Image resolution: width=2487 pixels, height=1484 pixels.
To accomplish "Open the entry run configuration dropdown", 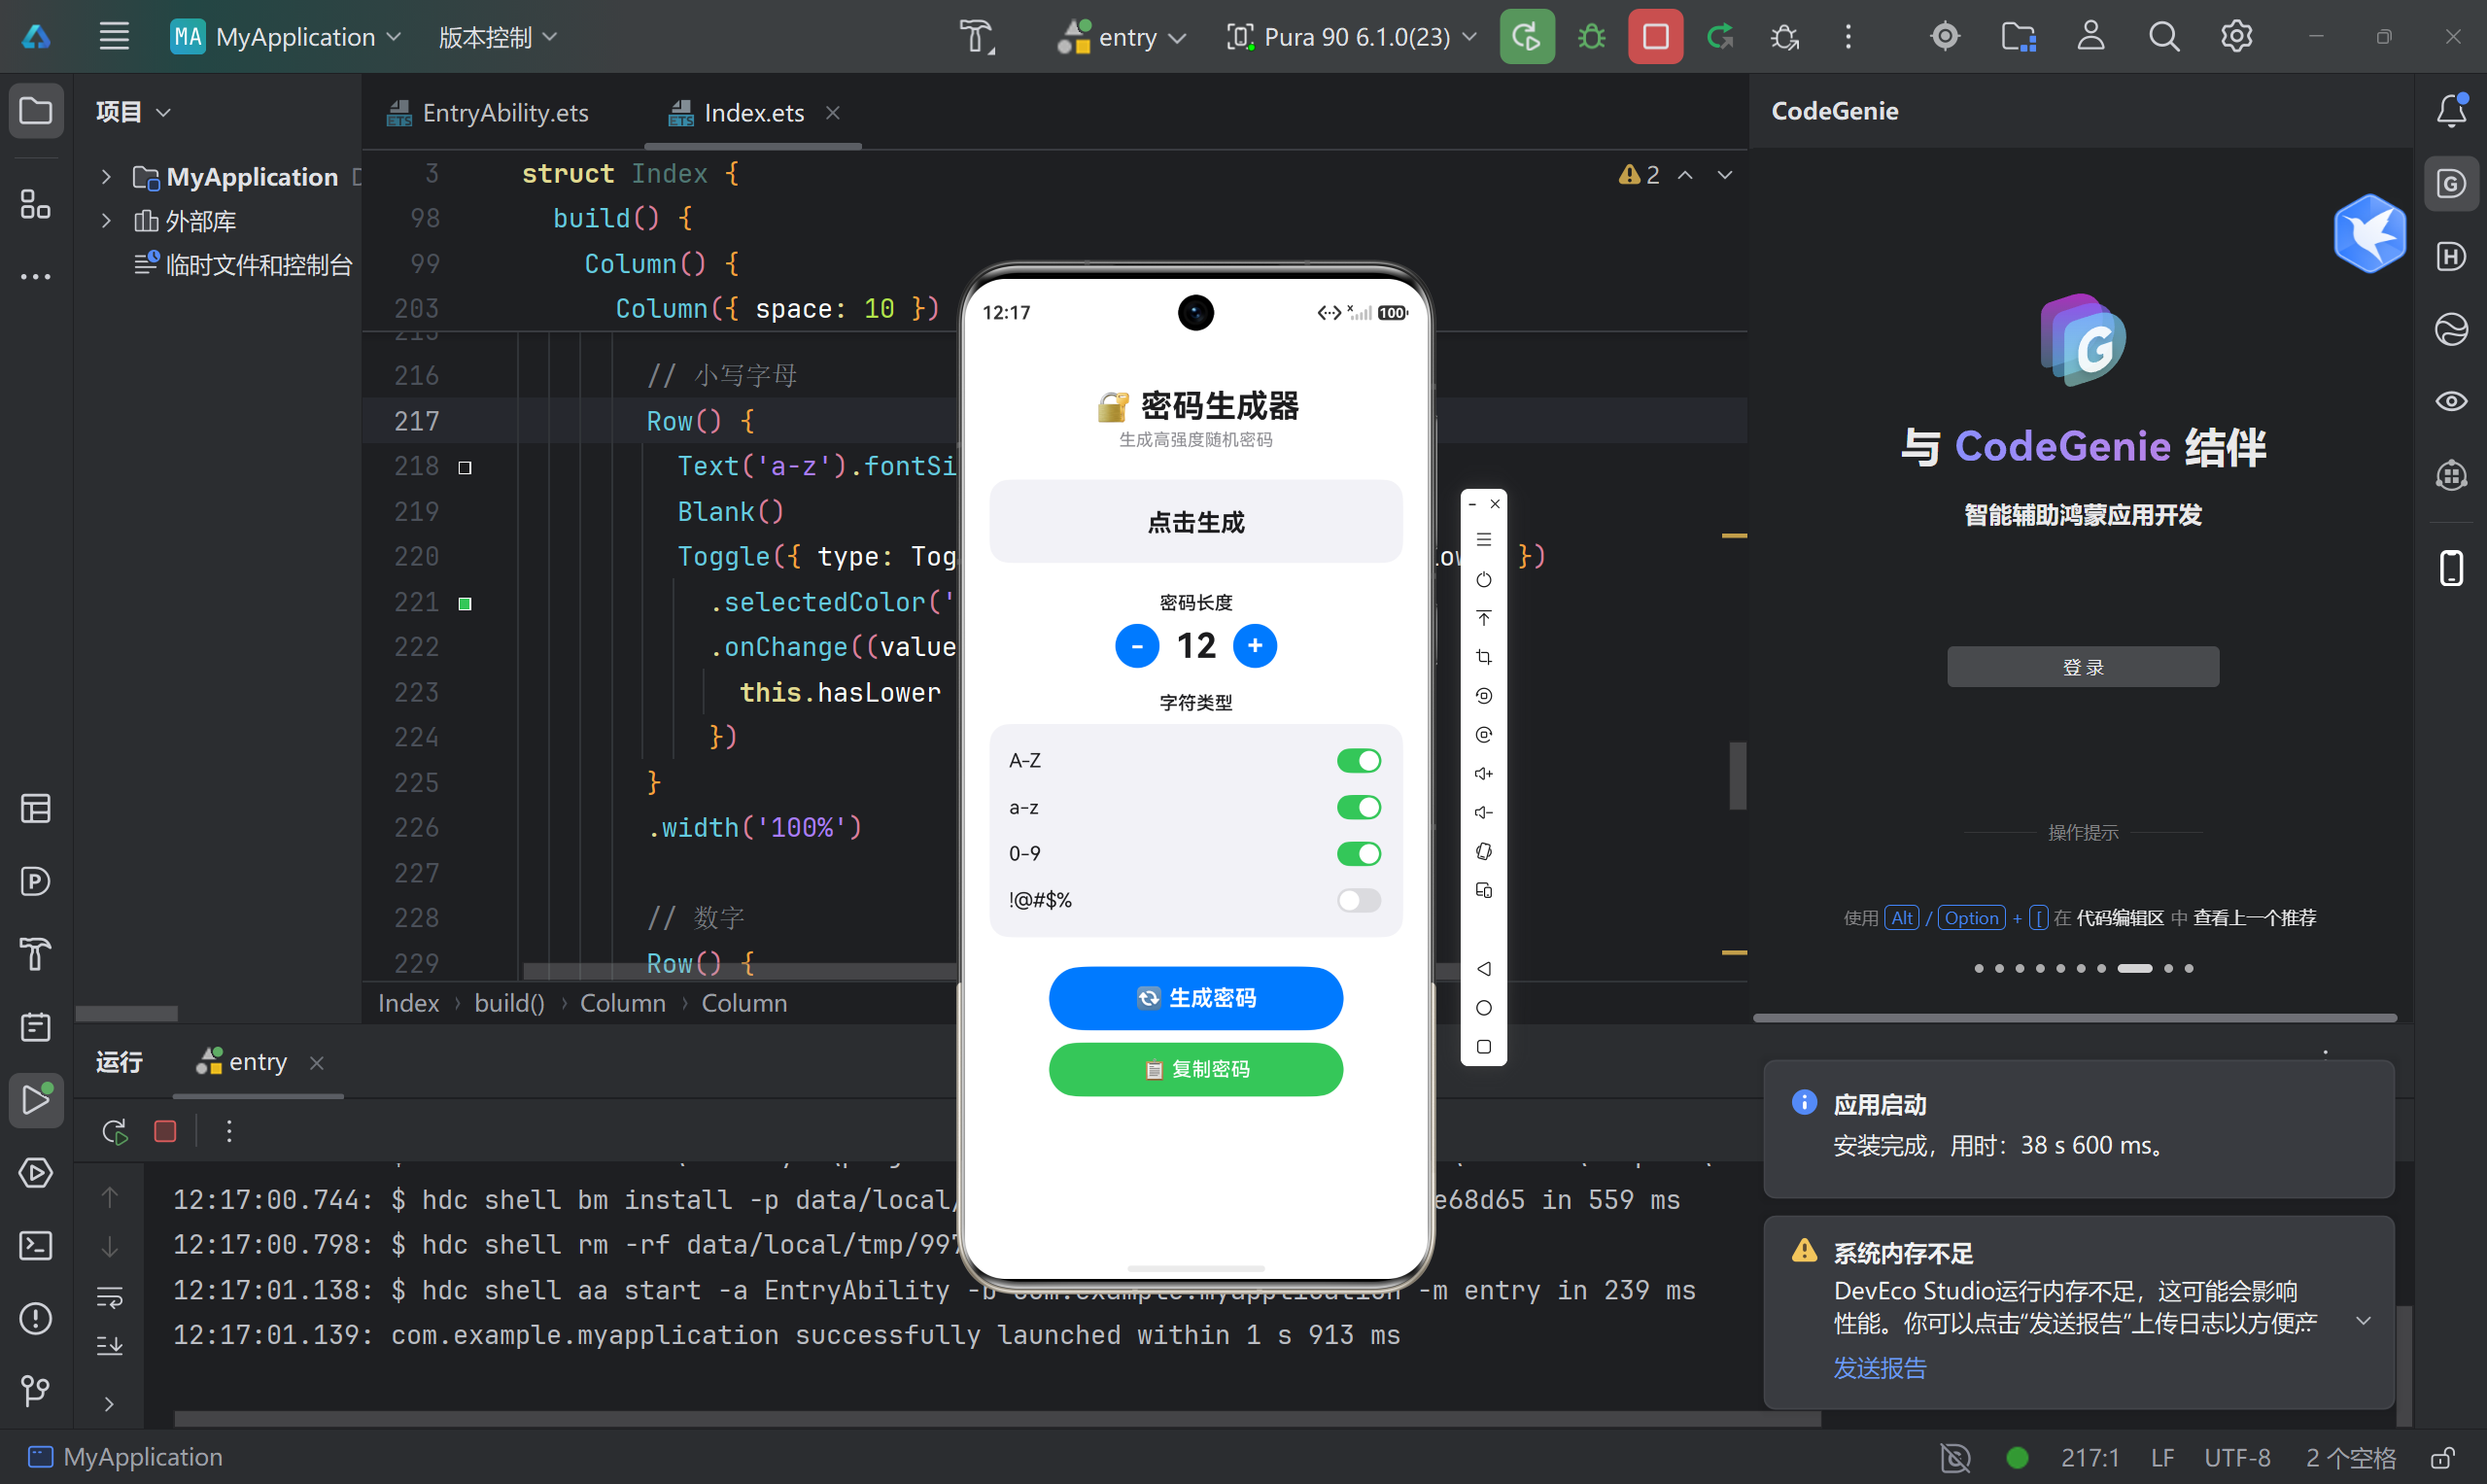I will click(1121, 37).
